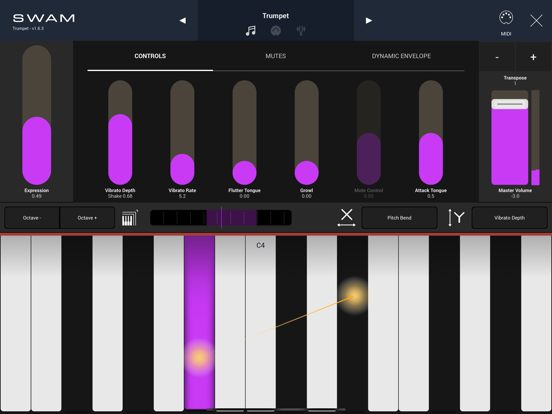Image resolution: width=552 pixels, height=414 pixels.
Task: Click the Octave - button
Action: [x=32, y=218]
